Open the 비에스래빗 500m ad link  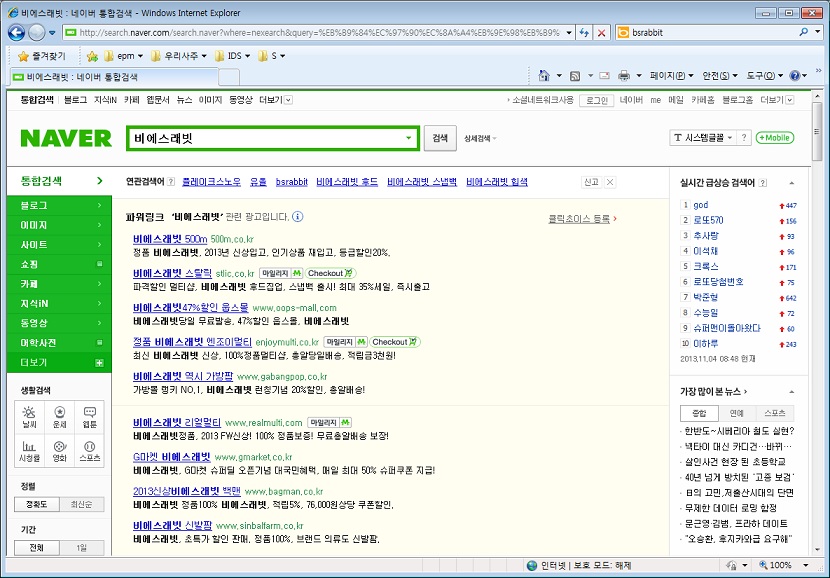pos(170,239)
